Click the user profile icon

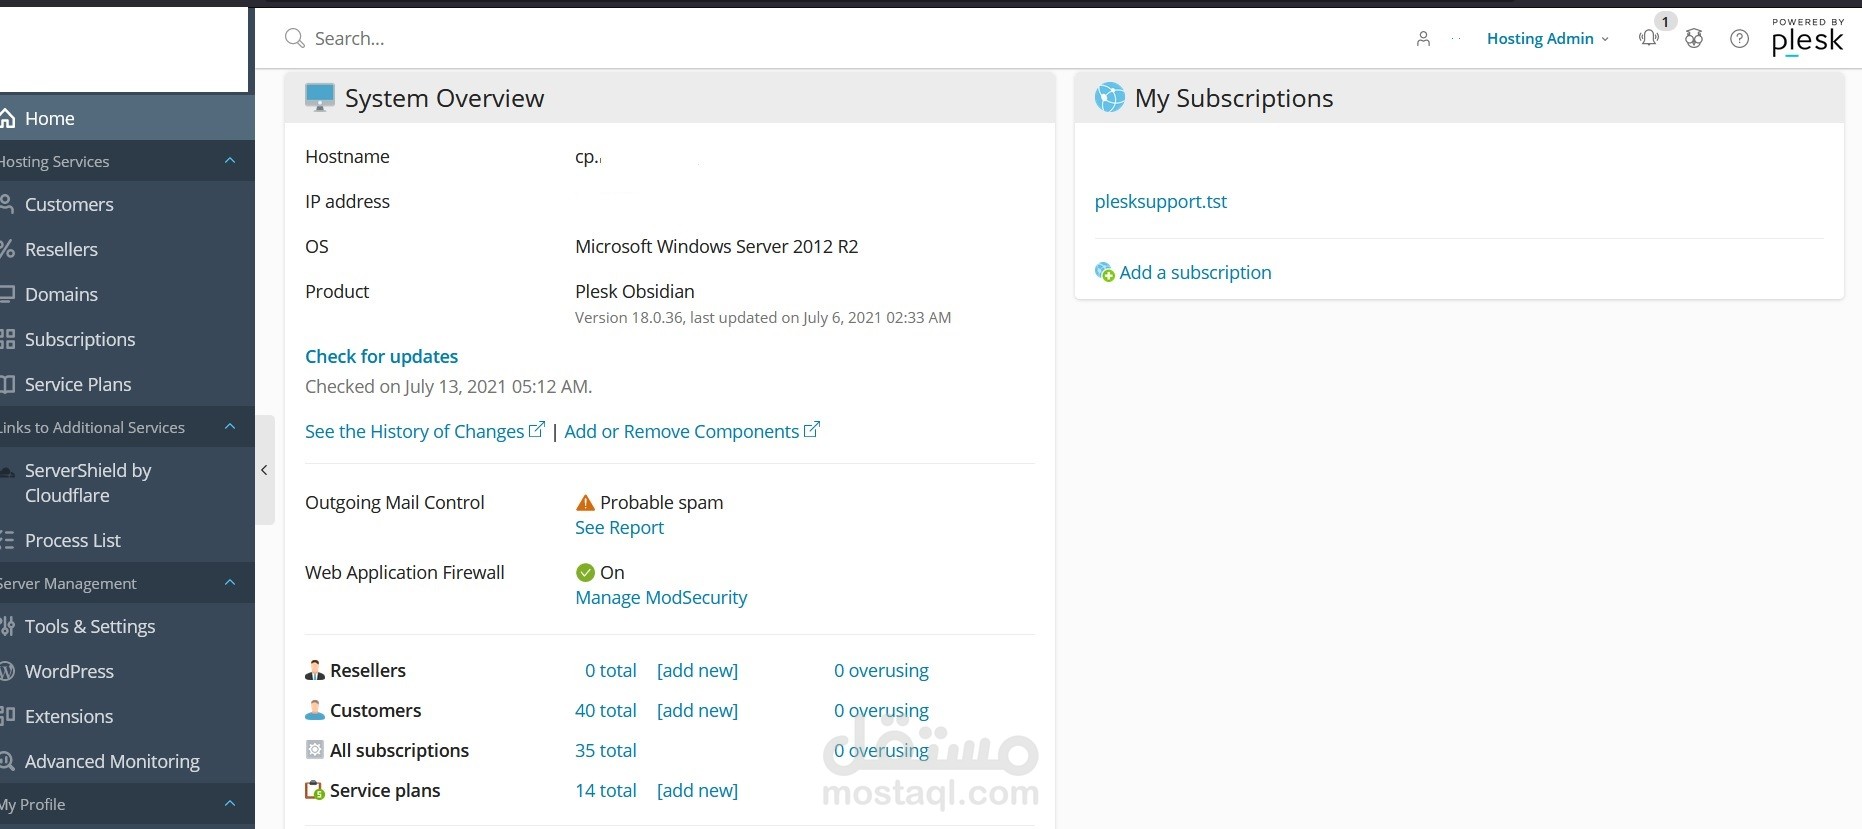(1423, 38)
